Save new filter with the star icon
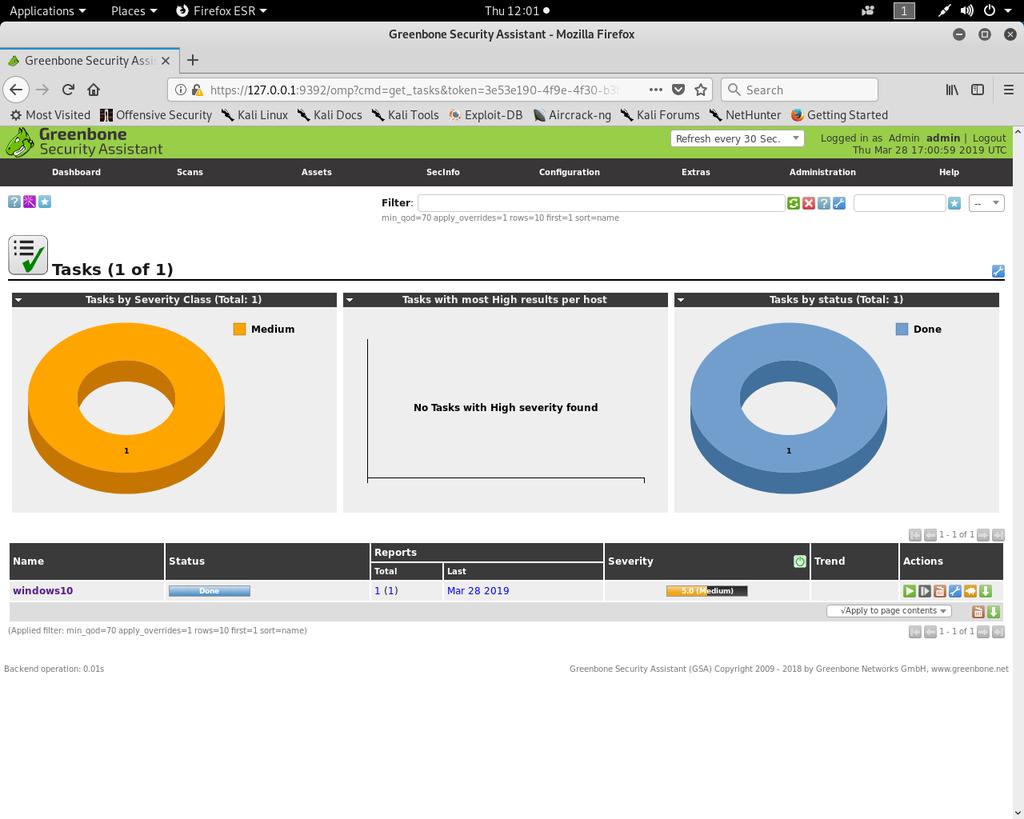Screen dimensions: 1024x819 (x=954, y=203)
